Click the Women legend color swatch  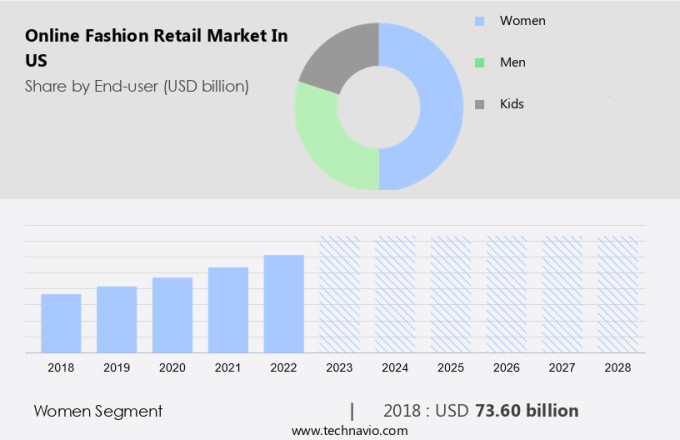[479, 21]
